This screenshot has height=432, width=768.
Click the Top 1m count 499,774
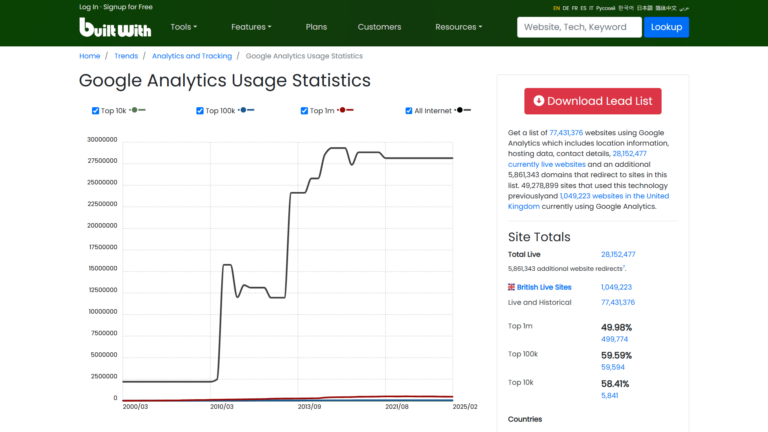(x=614, y=339)
